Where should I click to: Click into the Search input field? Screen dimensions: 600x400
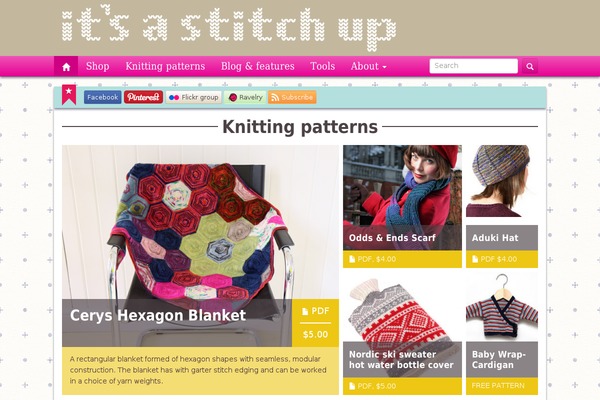click(473, 66)
